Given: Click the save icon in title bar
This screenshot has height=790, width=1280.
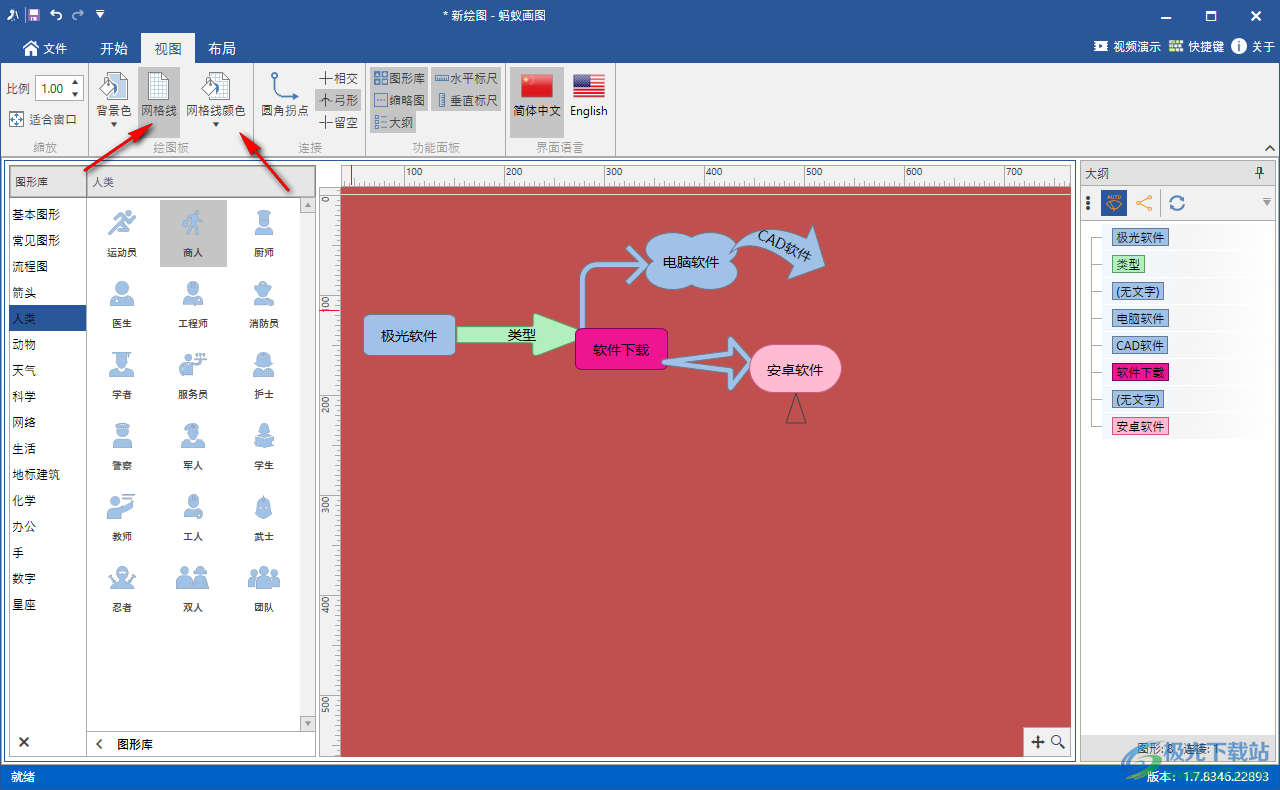Looking at the screenshot, I should [x=33, y=15].
